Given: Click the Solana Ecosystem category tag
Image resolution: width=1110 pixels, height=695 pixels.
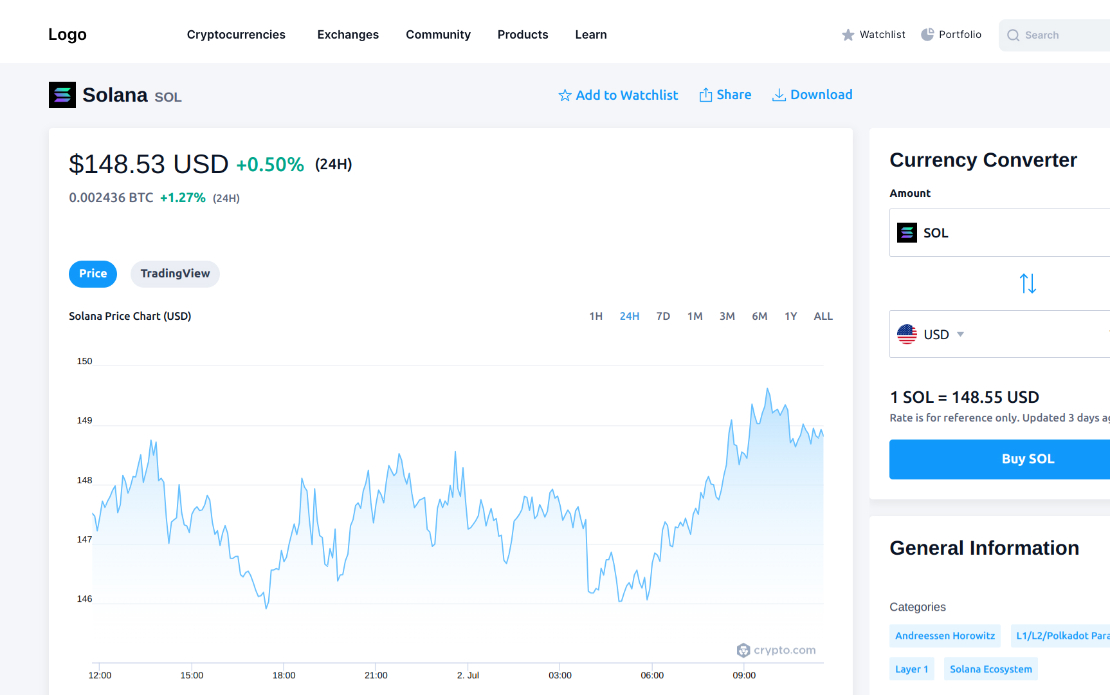Looking at the screenshot, I should click(x=991, y=669).
